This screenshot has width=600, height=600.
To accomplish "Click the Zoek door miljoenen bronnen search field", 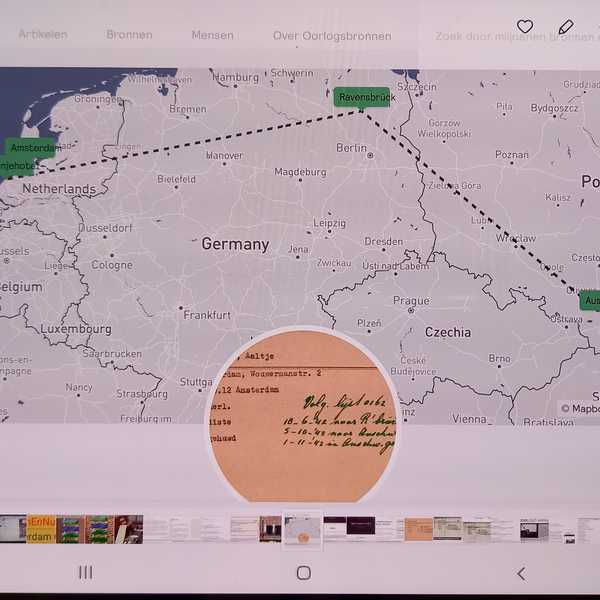I will [517, 36].
